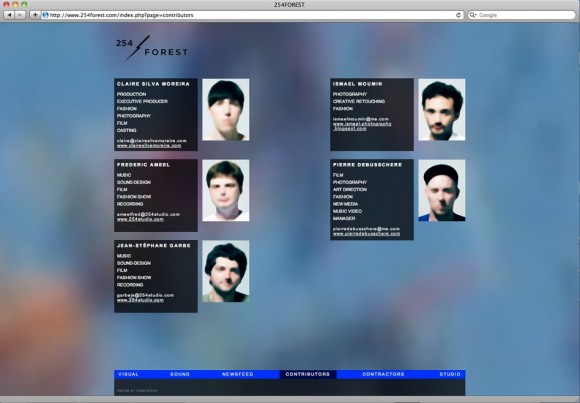Click the address bar URL field

tap(253, 15)
